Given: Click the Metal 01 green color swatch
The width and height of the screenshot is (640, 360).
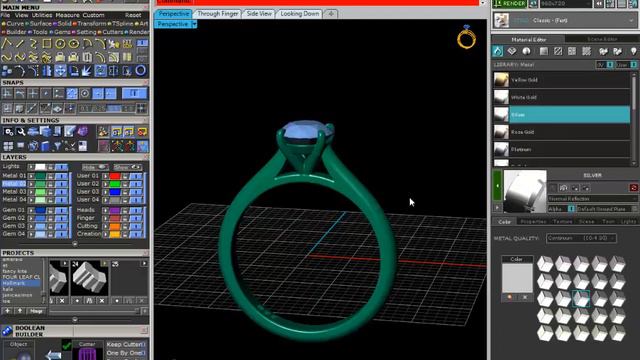Looking at the screenshot, I should pos(40,176).
